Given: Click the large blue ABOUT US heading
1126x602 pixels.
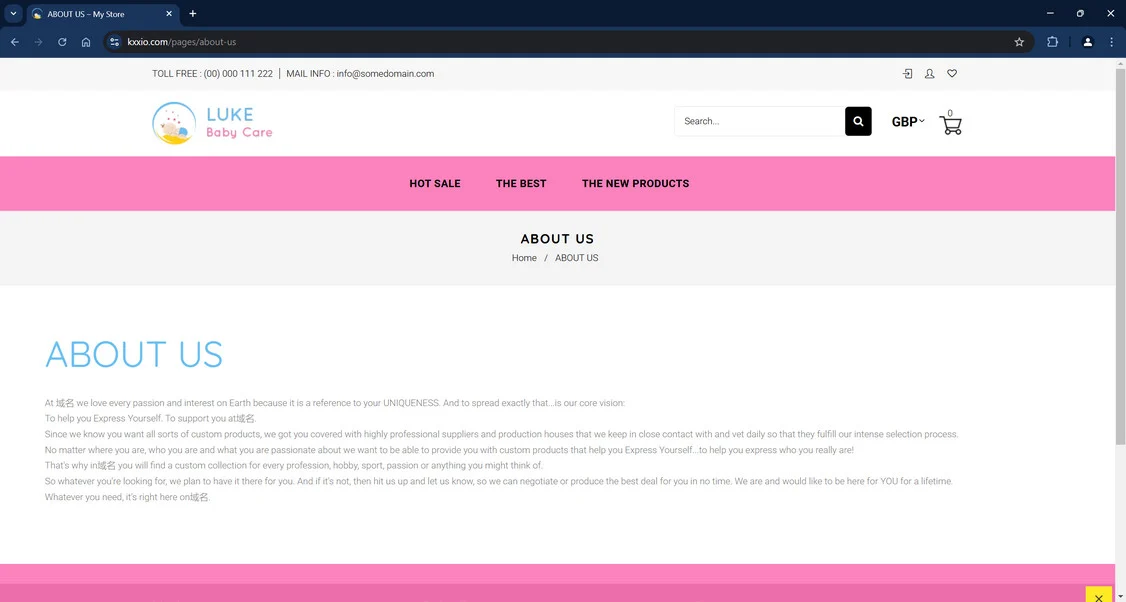Looking at the screenshot, I should click(x=134, y=355).
